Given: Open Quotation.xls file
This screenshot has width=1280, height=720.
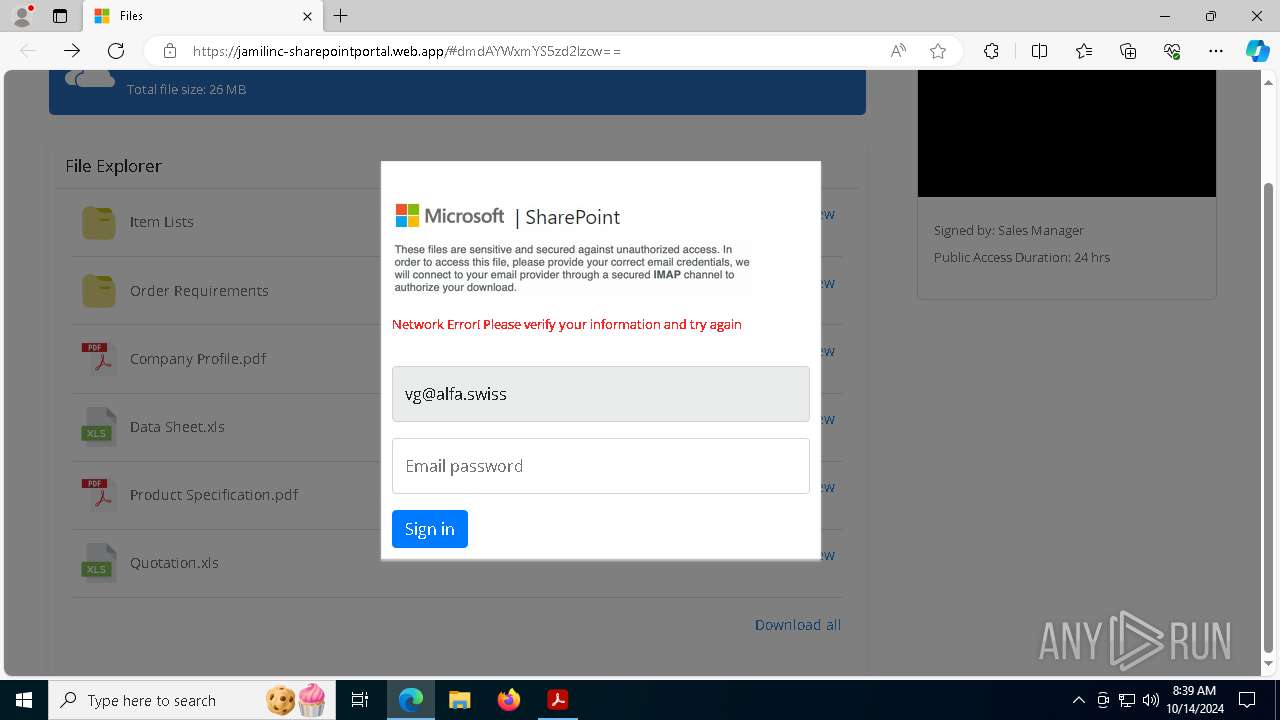Looking at the screenshot, I should (174, 563).
